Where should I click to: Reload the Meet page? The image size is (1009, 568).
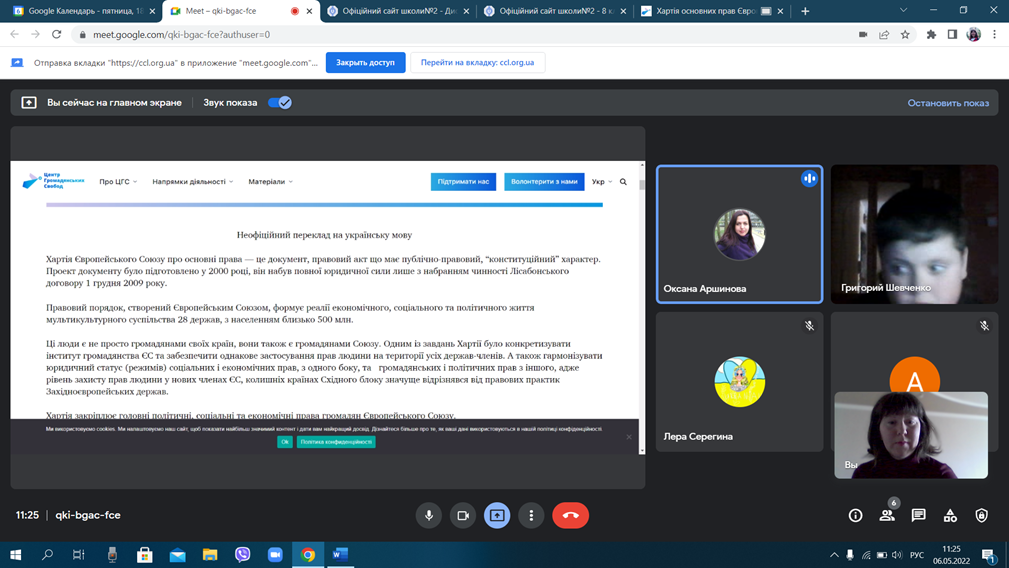pyautogui.click(x=57, y=35)
